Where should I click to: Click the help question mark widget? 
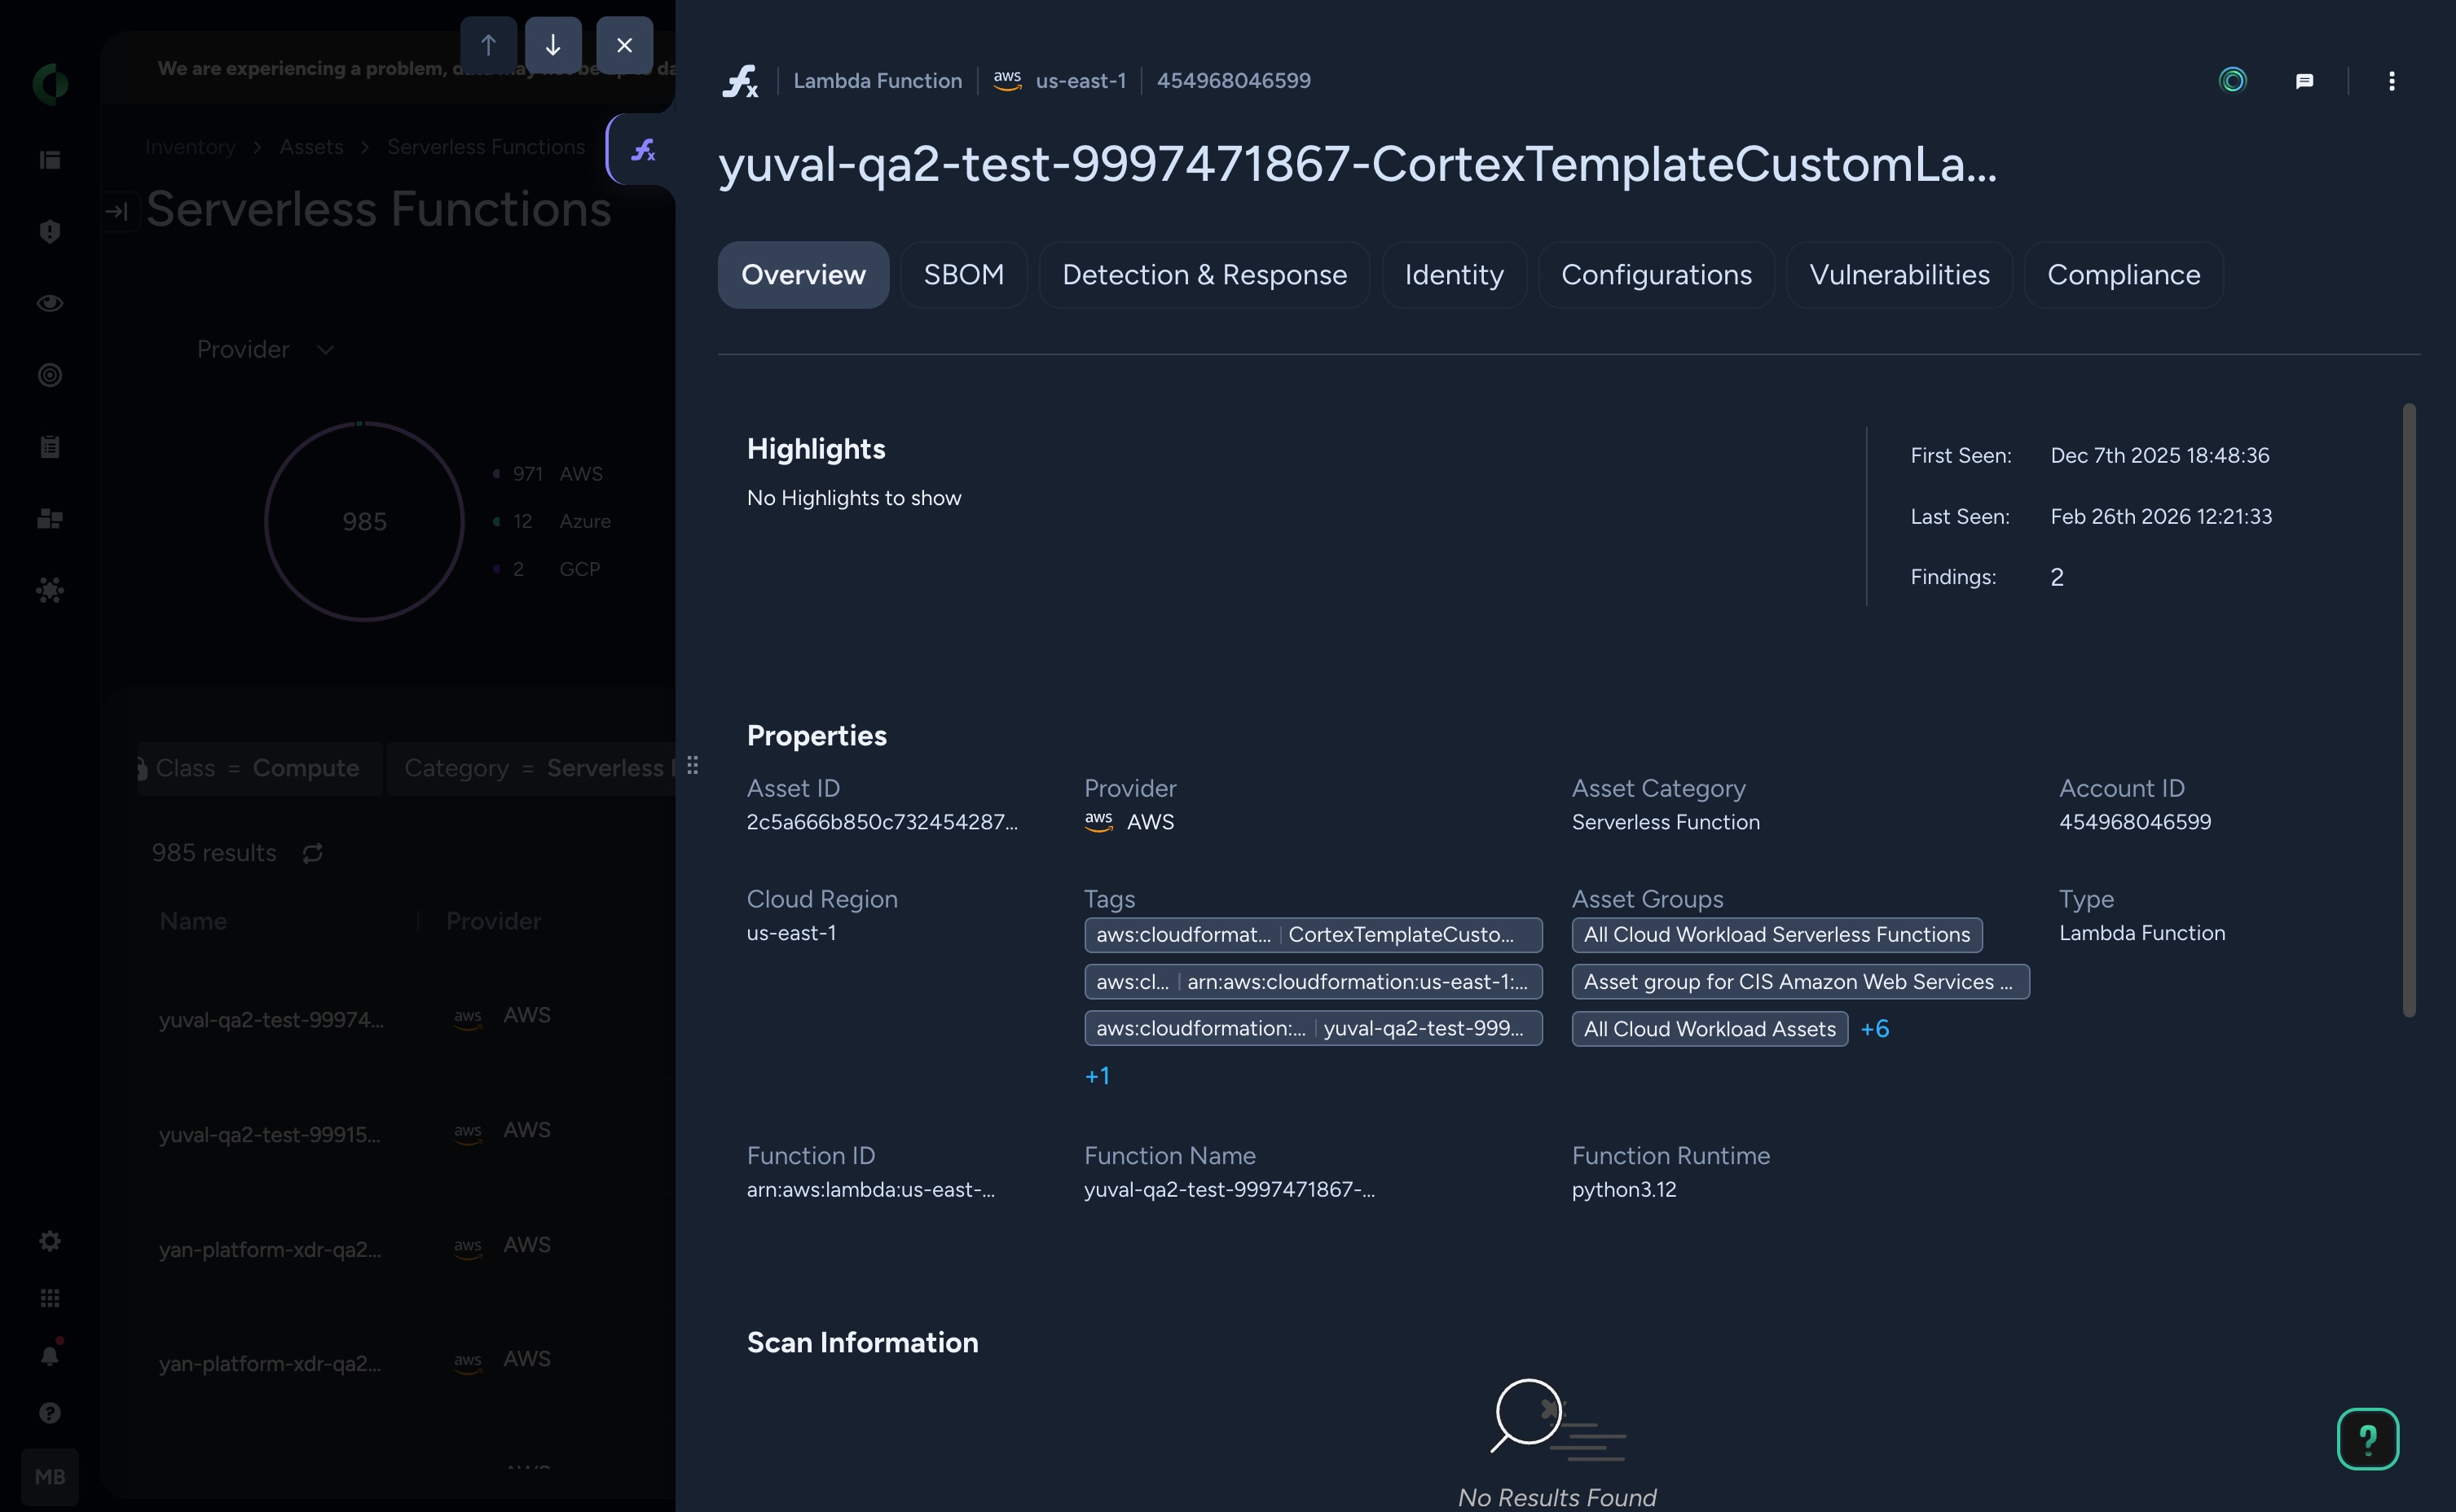[x=2367, y=1438]
